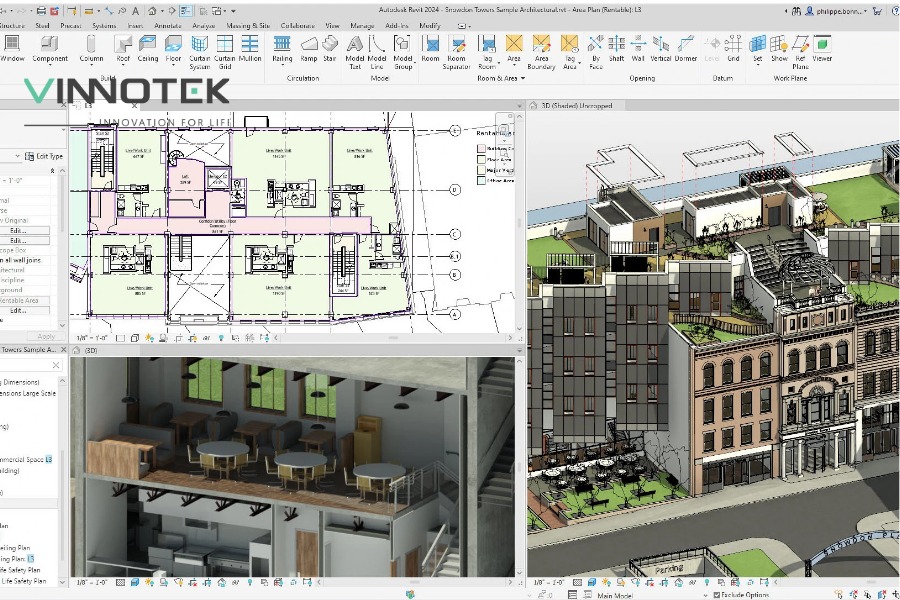Toggle shadows in {3D} view bar
The height and width of the screenshot is (600, 900).
click(164, 582)
